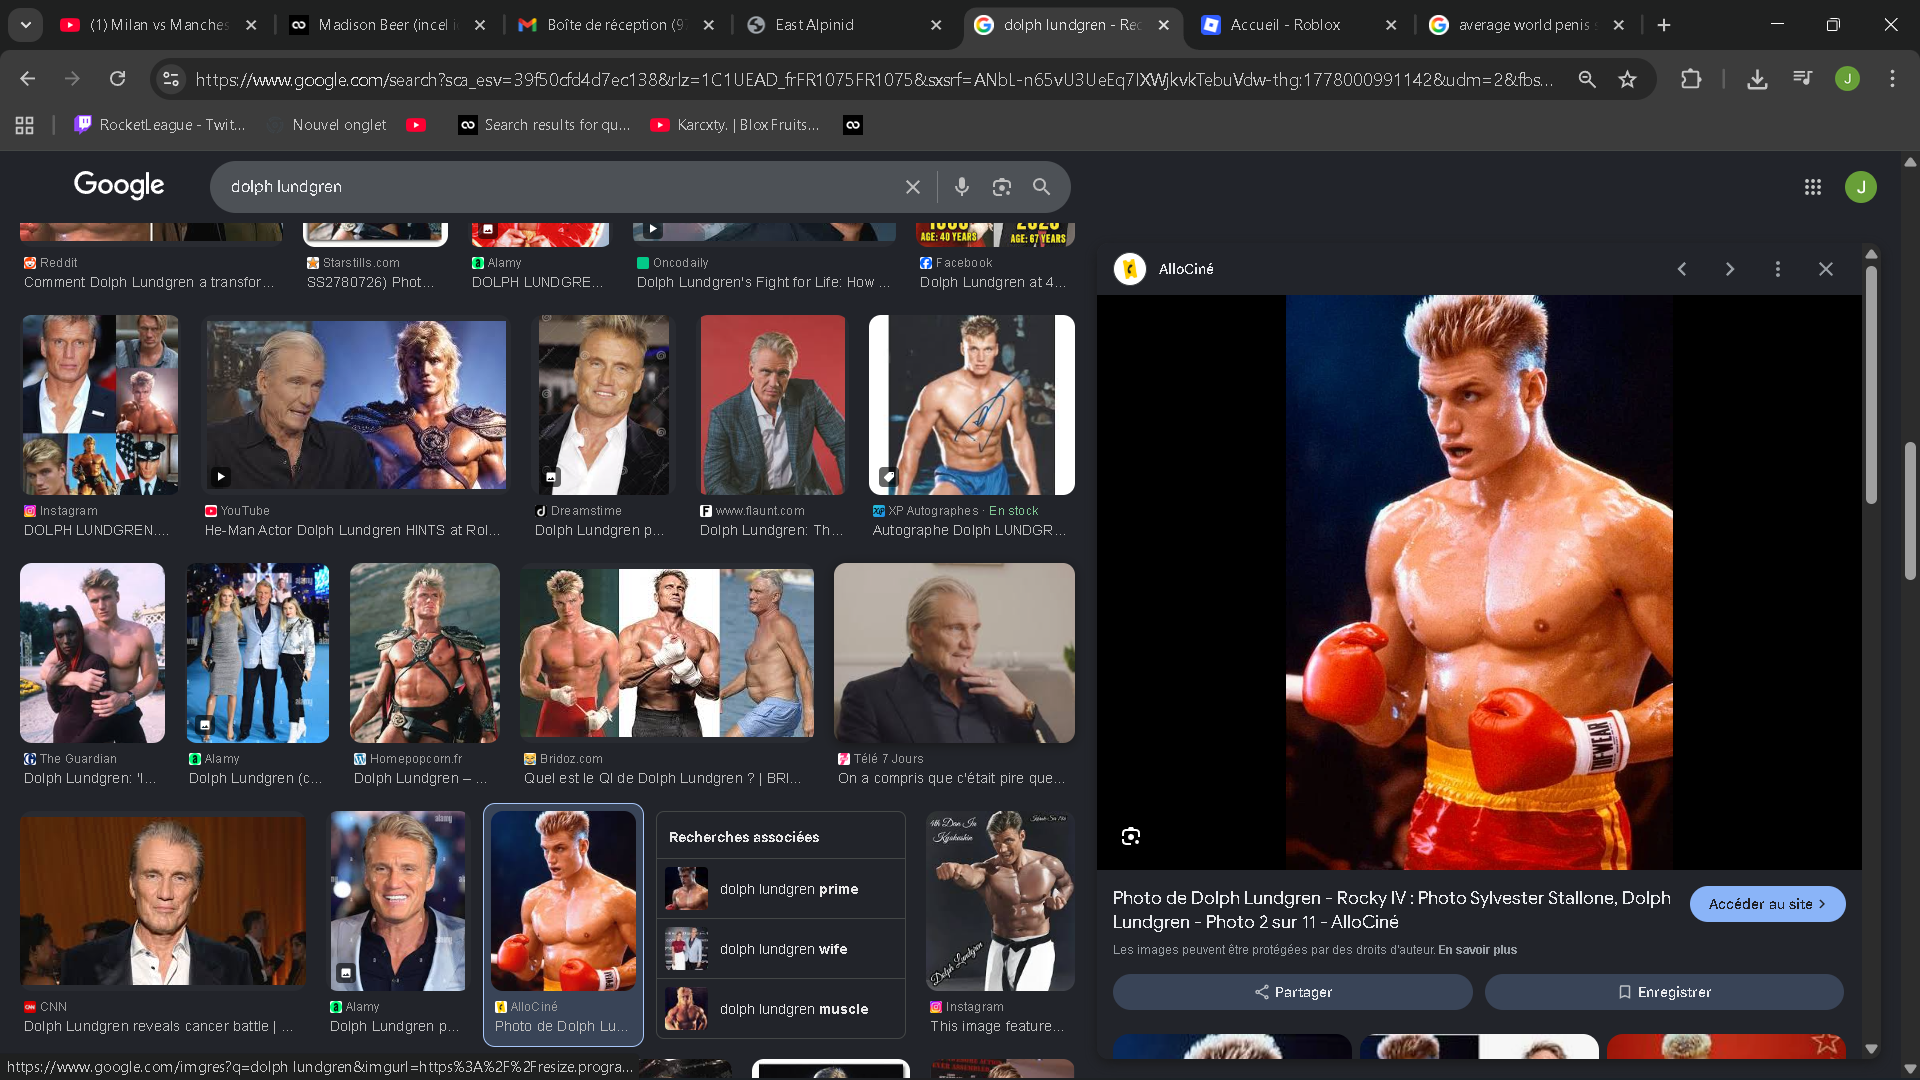Reload the current page
1920x1080 pixels.
(x=118, y=79)
